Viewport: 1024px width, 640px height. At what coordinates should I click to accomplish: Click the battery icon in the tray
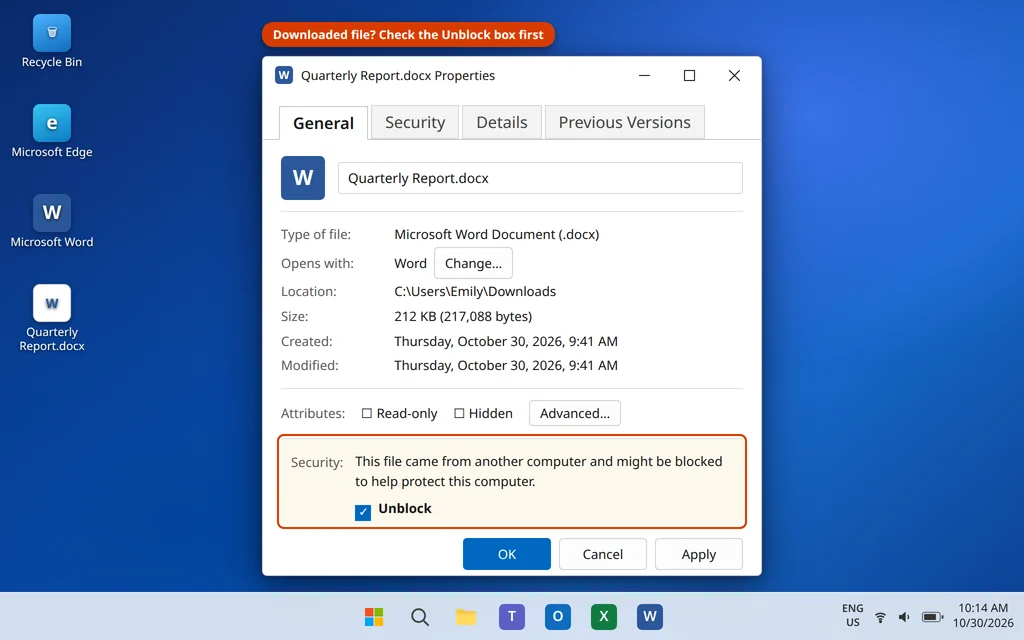[932, 616]
